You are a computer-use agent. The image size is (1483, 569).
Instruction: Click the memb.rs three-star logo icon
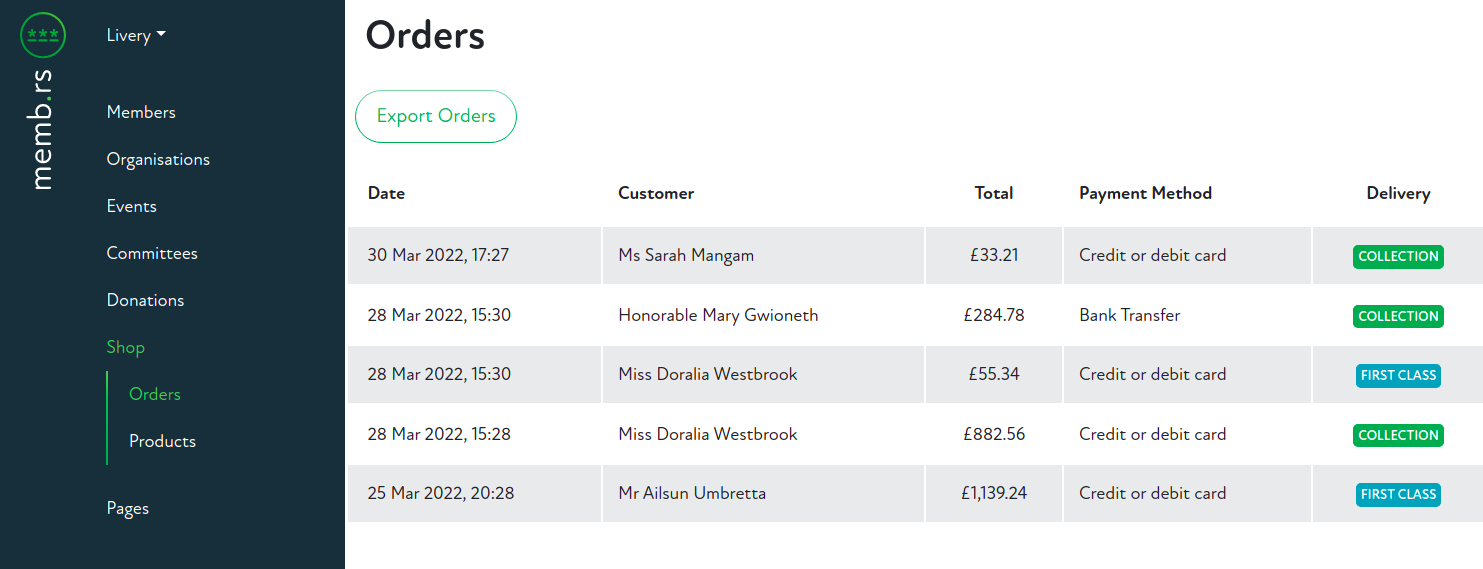(x=43, y=35)
